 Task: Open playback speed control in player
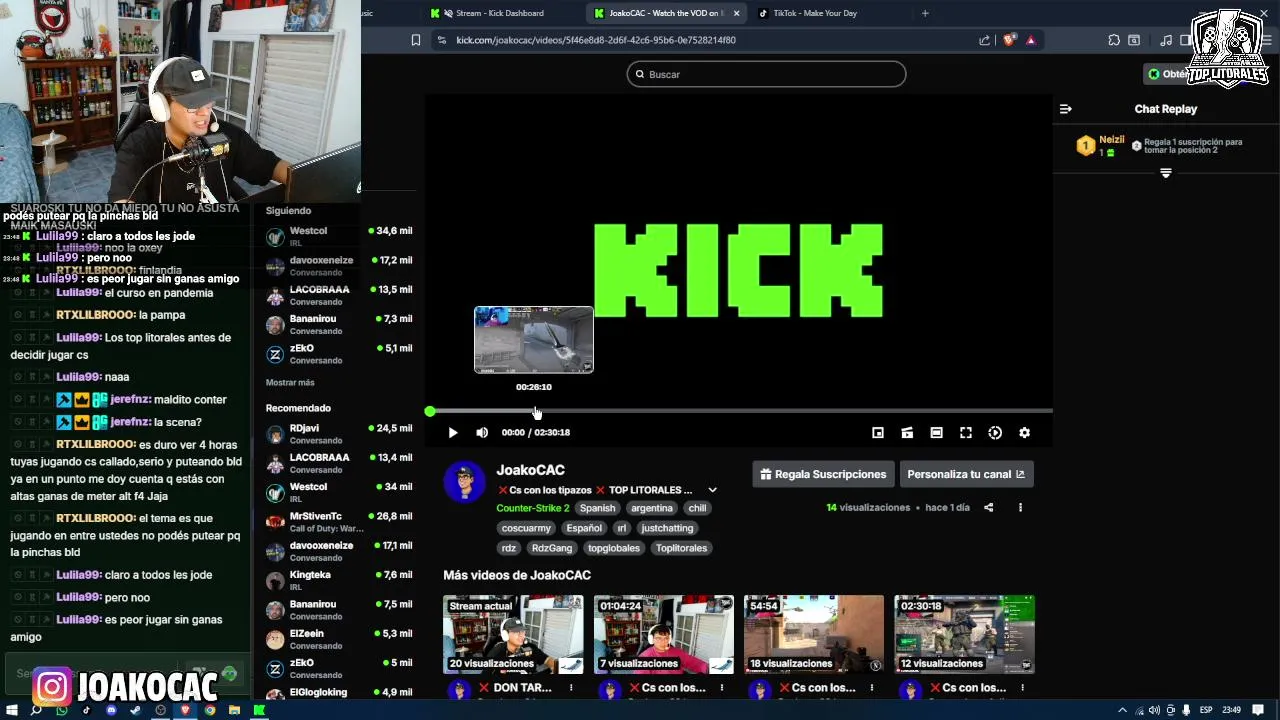pos(995,433)
